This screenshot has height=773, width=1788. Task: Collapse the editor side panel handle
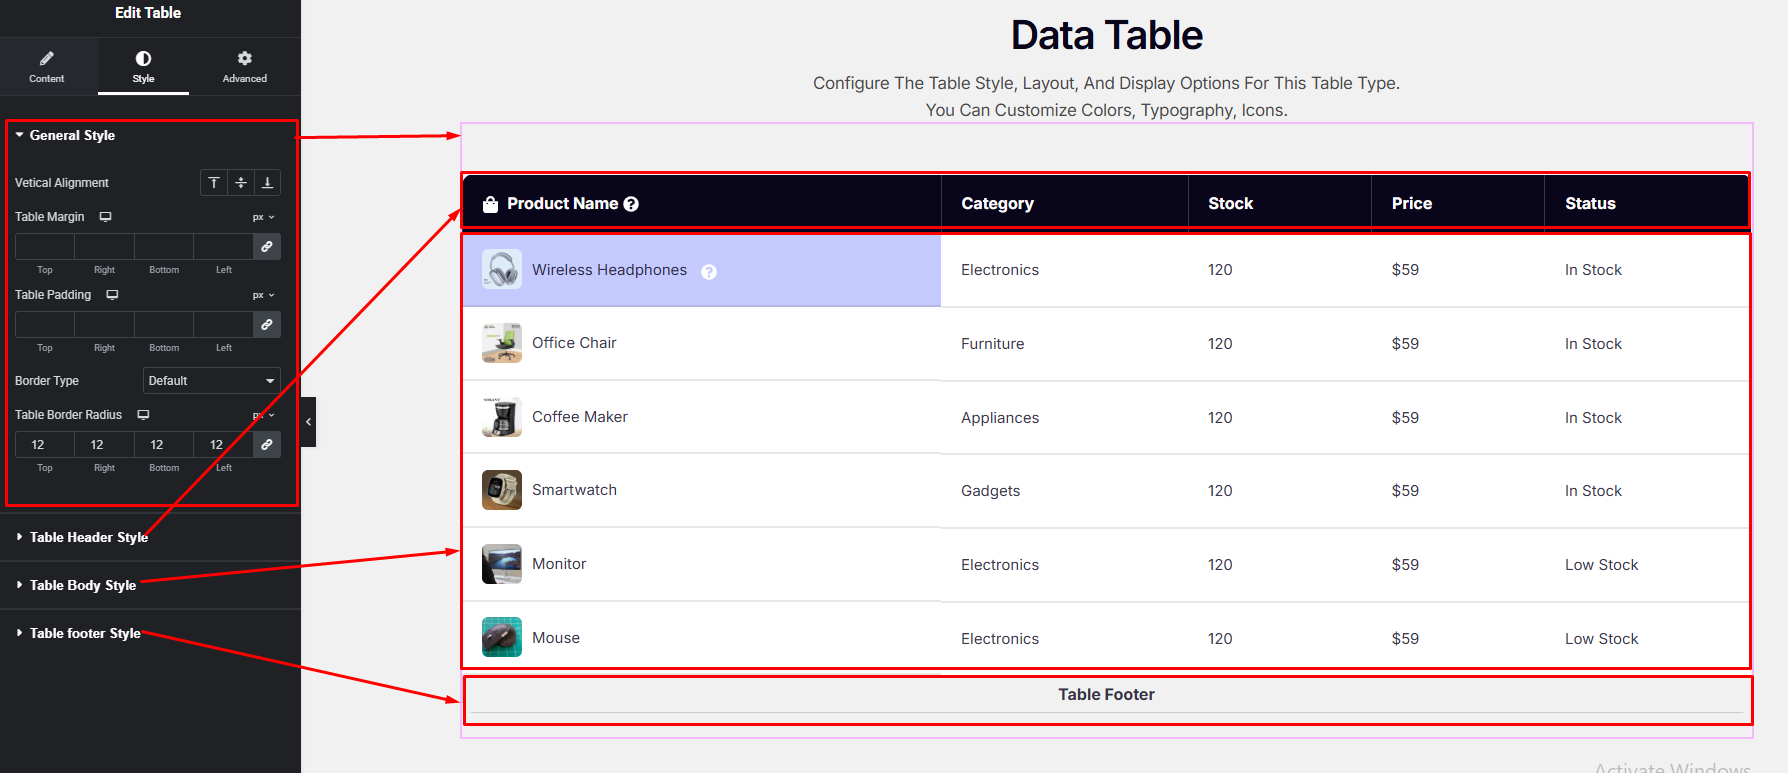coord(308,422)
